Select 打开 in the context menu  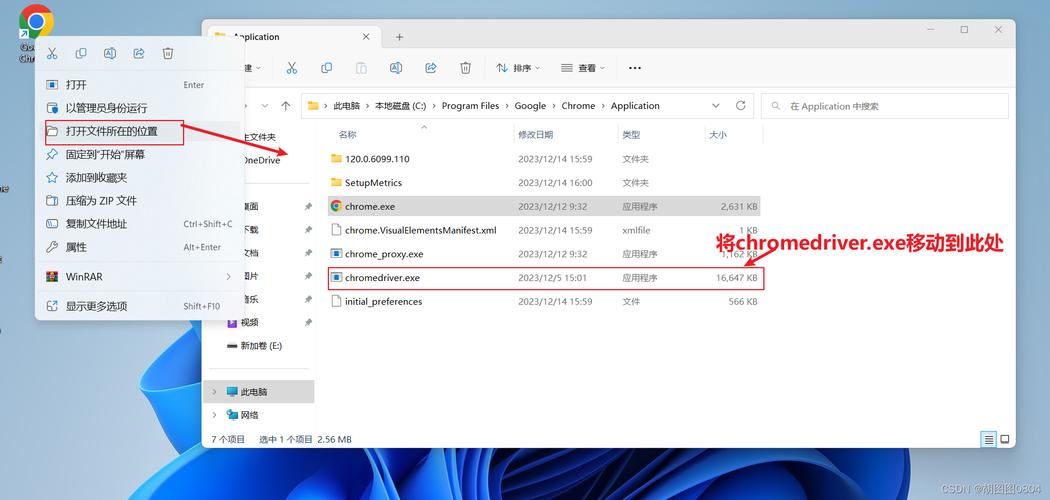(x=139, y=85)
